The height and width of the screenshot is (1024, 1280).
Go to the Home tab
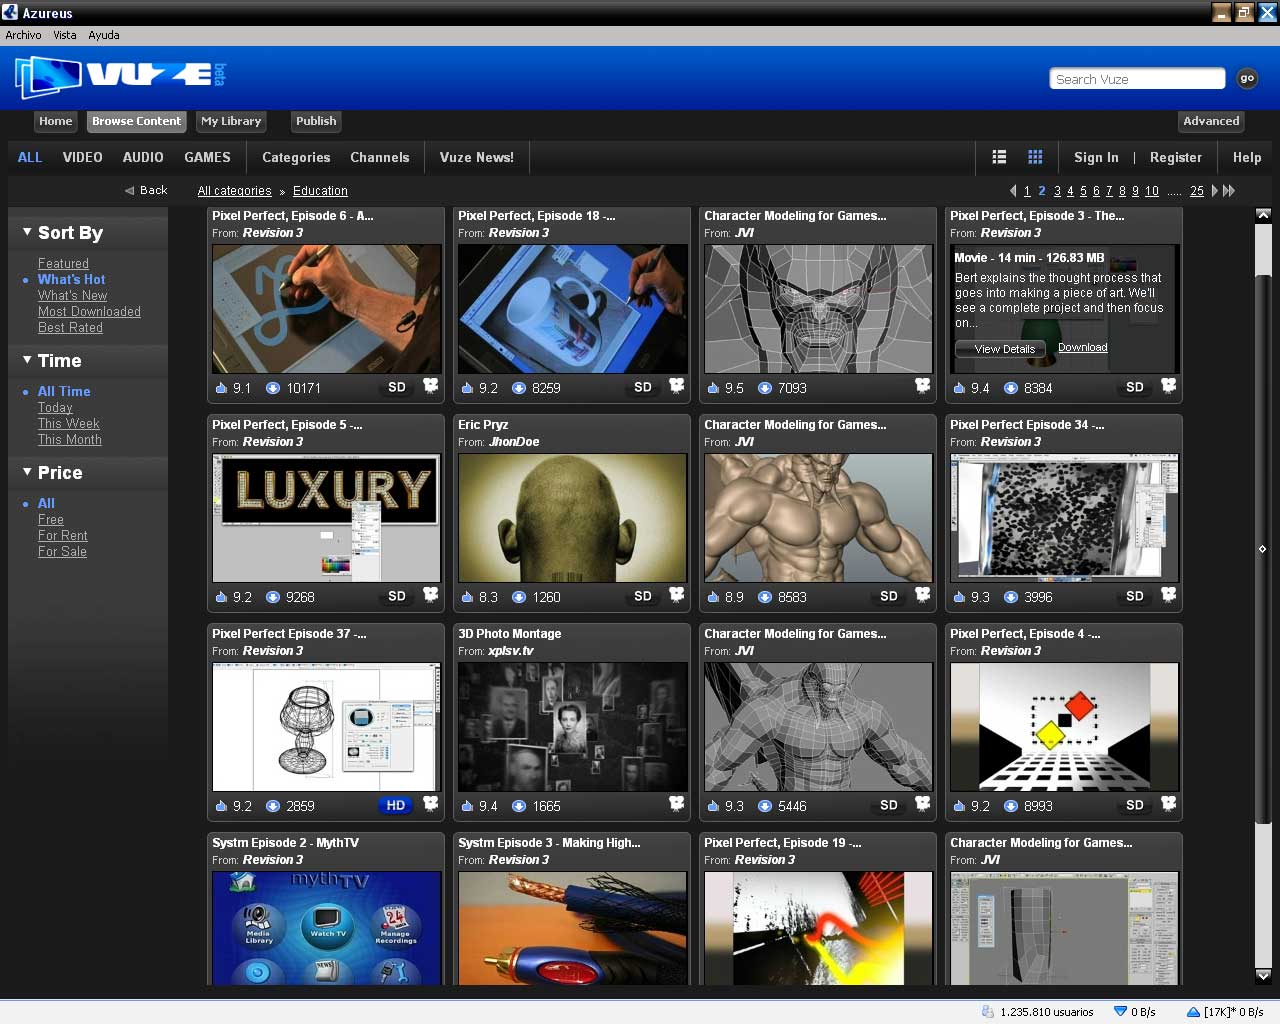(x=56, y=121)
